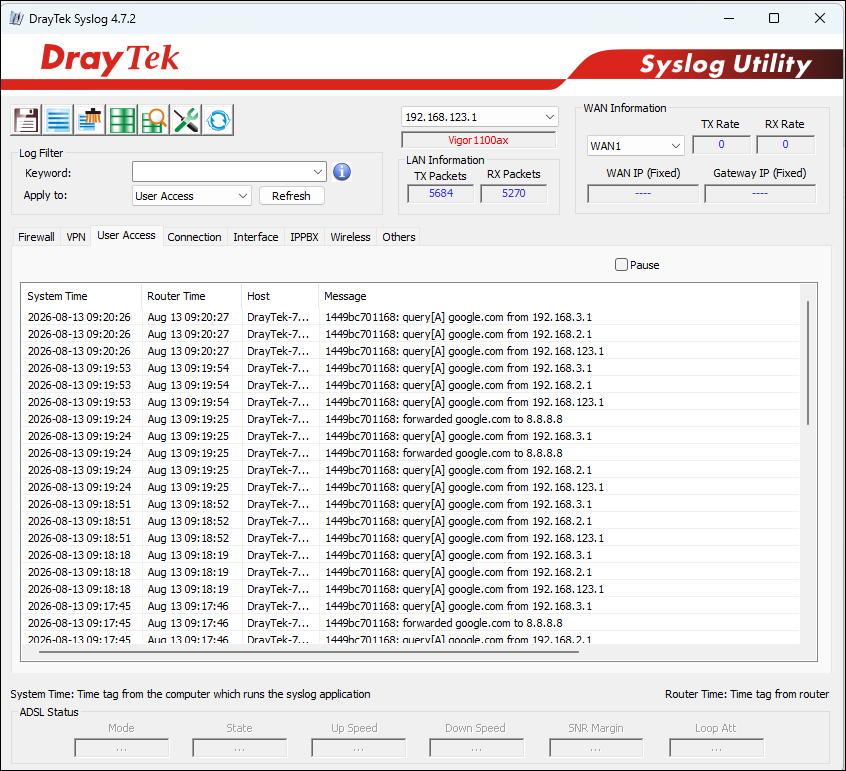Select the 09:18:18 query row from 192.168.123.1

click(411, 589)
